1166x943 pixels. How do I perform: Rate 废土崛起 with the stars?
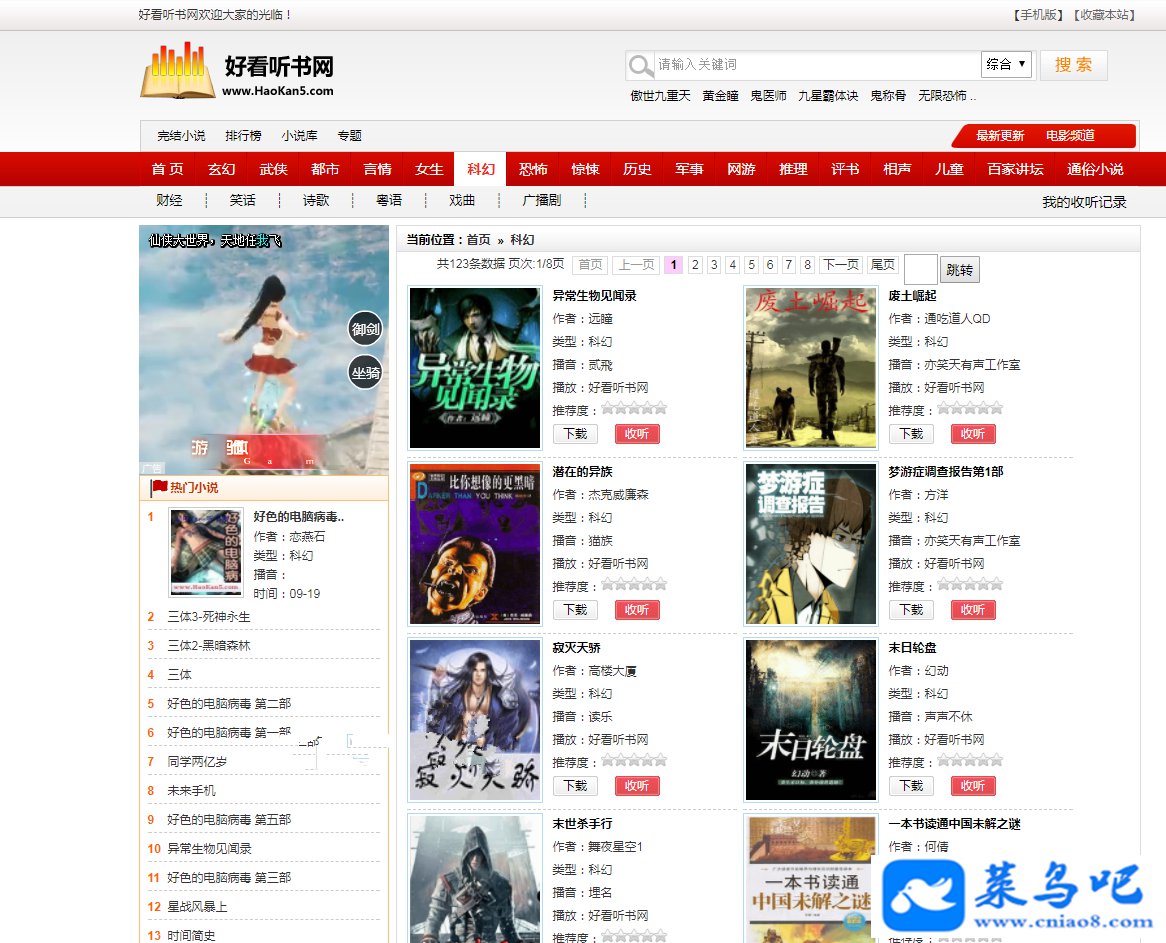tap(970, 408)
